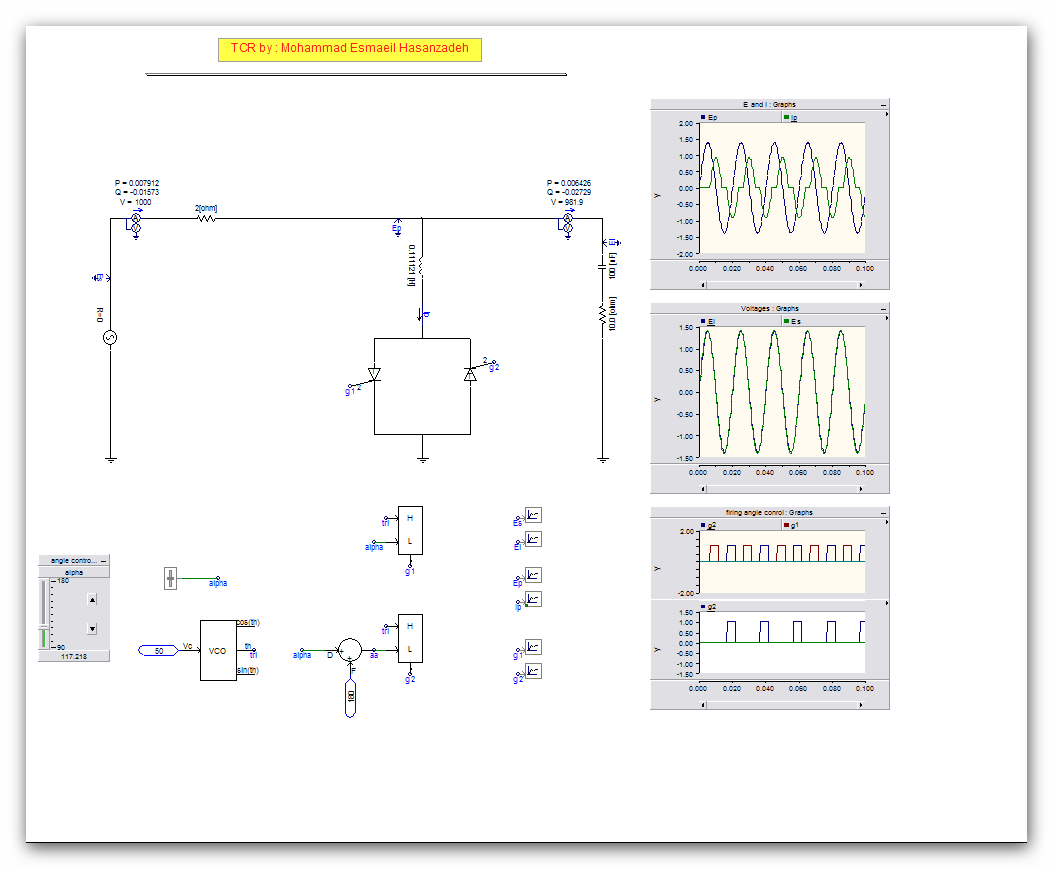Increase alpha with the up arrow
The width and height of the screenshot is (1053, 869).
coord(92,599)
